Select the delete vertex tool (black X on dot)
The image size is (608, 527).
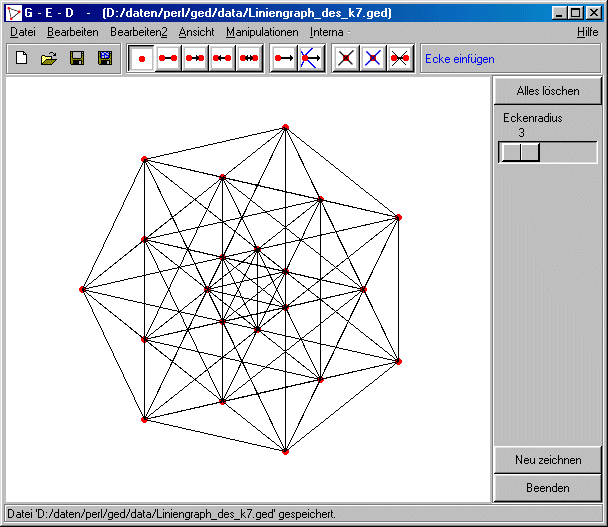[x=346, y=59]
